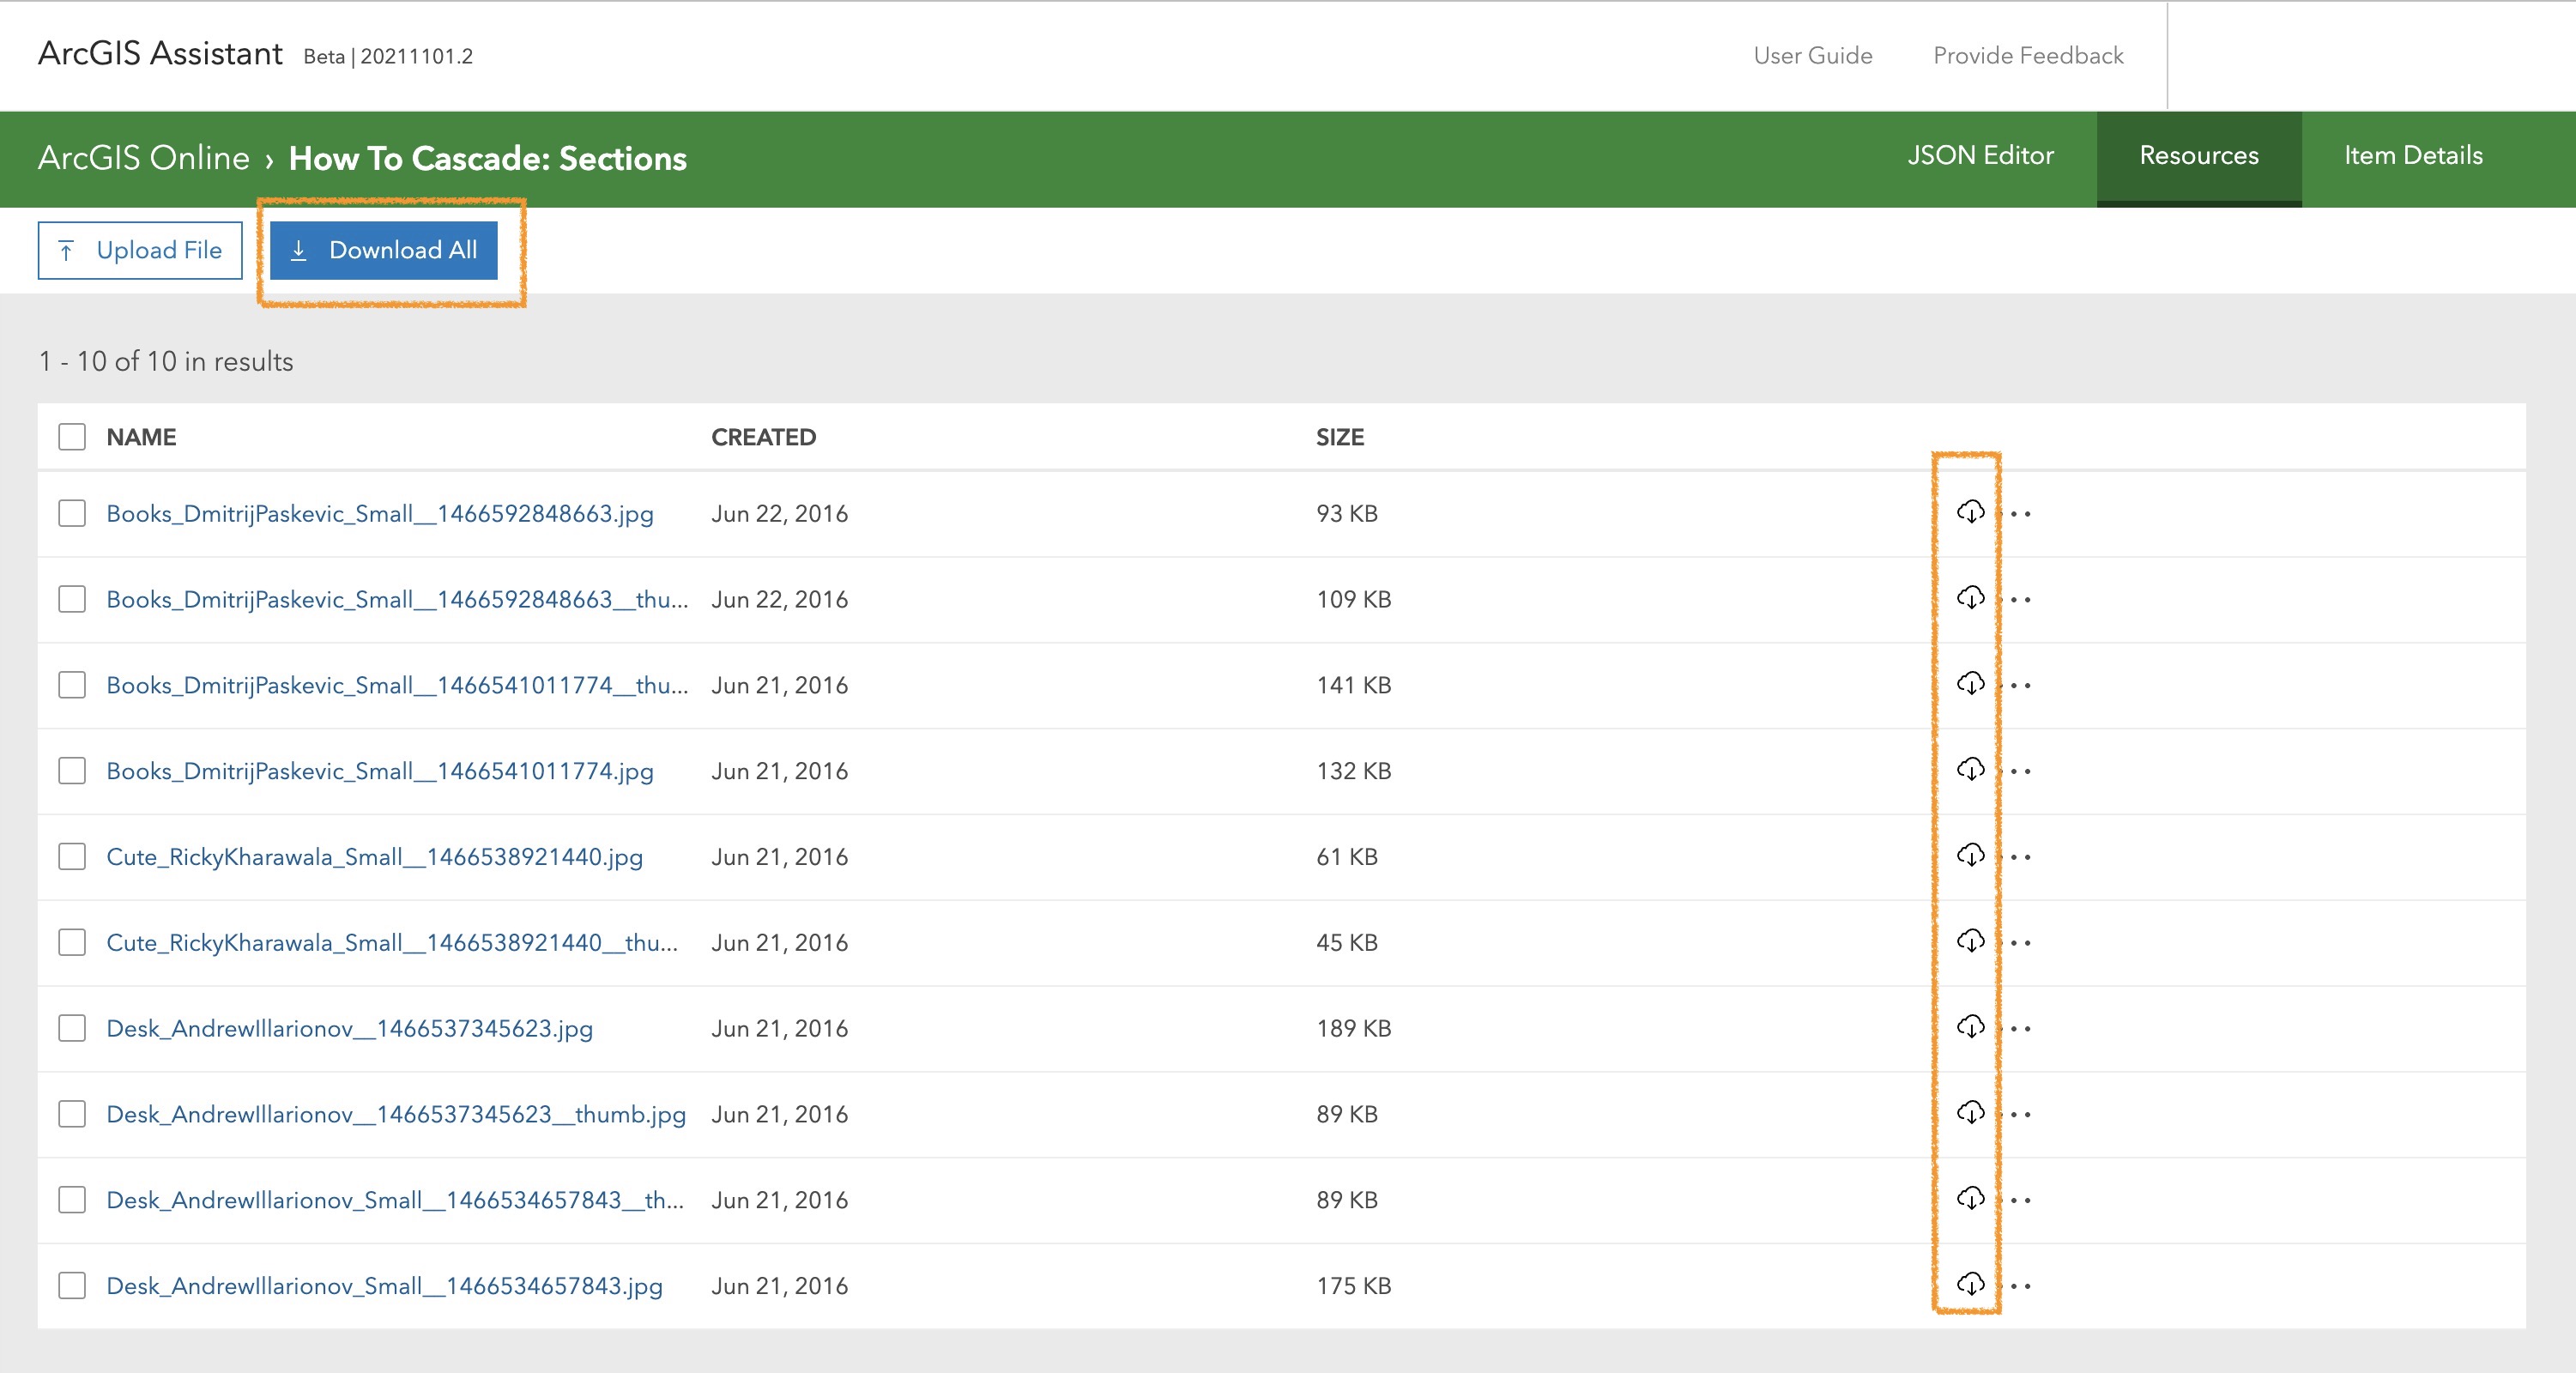Tick the checkbox for the 132 KB Books file
The width and height of the screenshot is (2576, 1373).
pyautogui.click(x=72, y=771)
